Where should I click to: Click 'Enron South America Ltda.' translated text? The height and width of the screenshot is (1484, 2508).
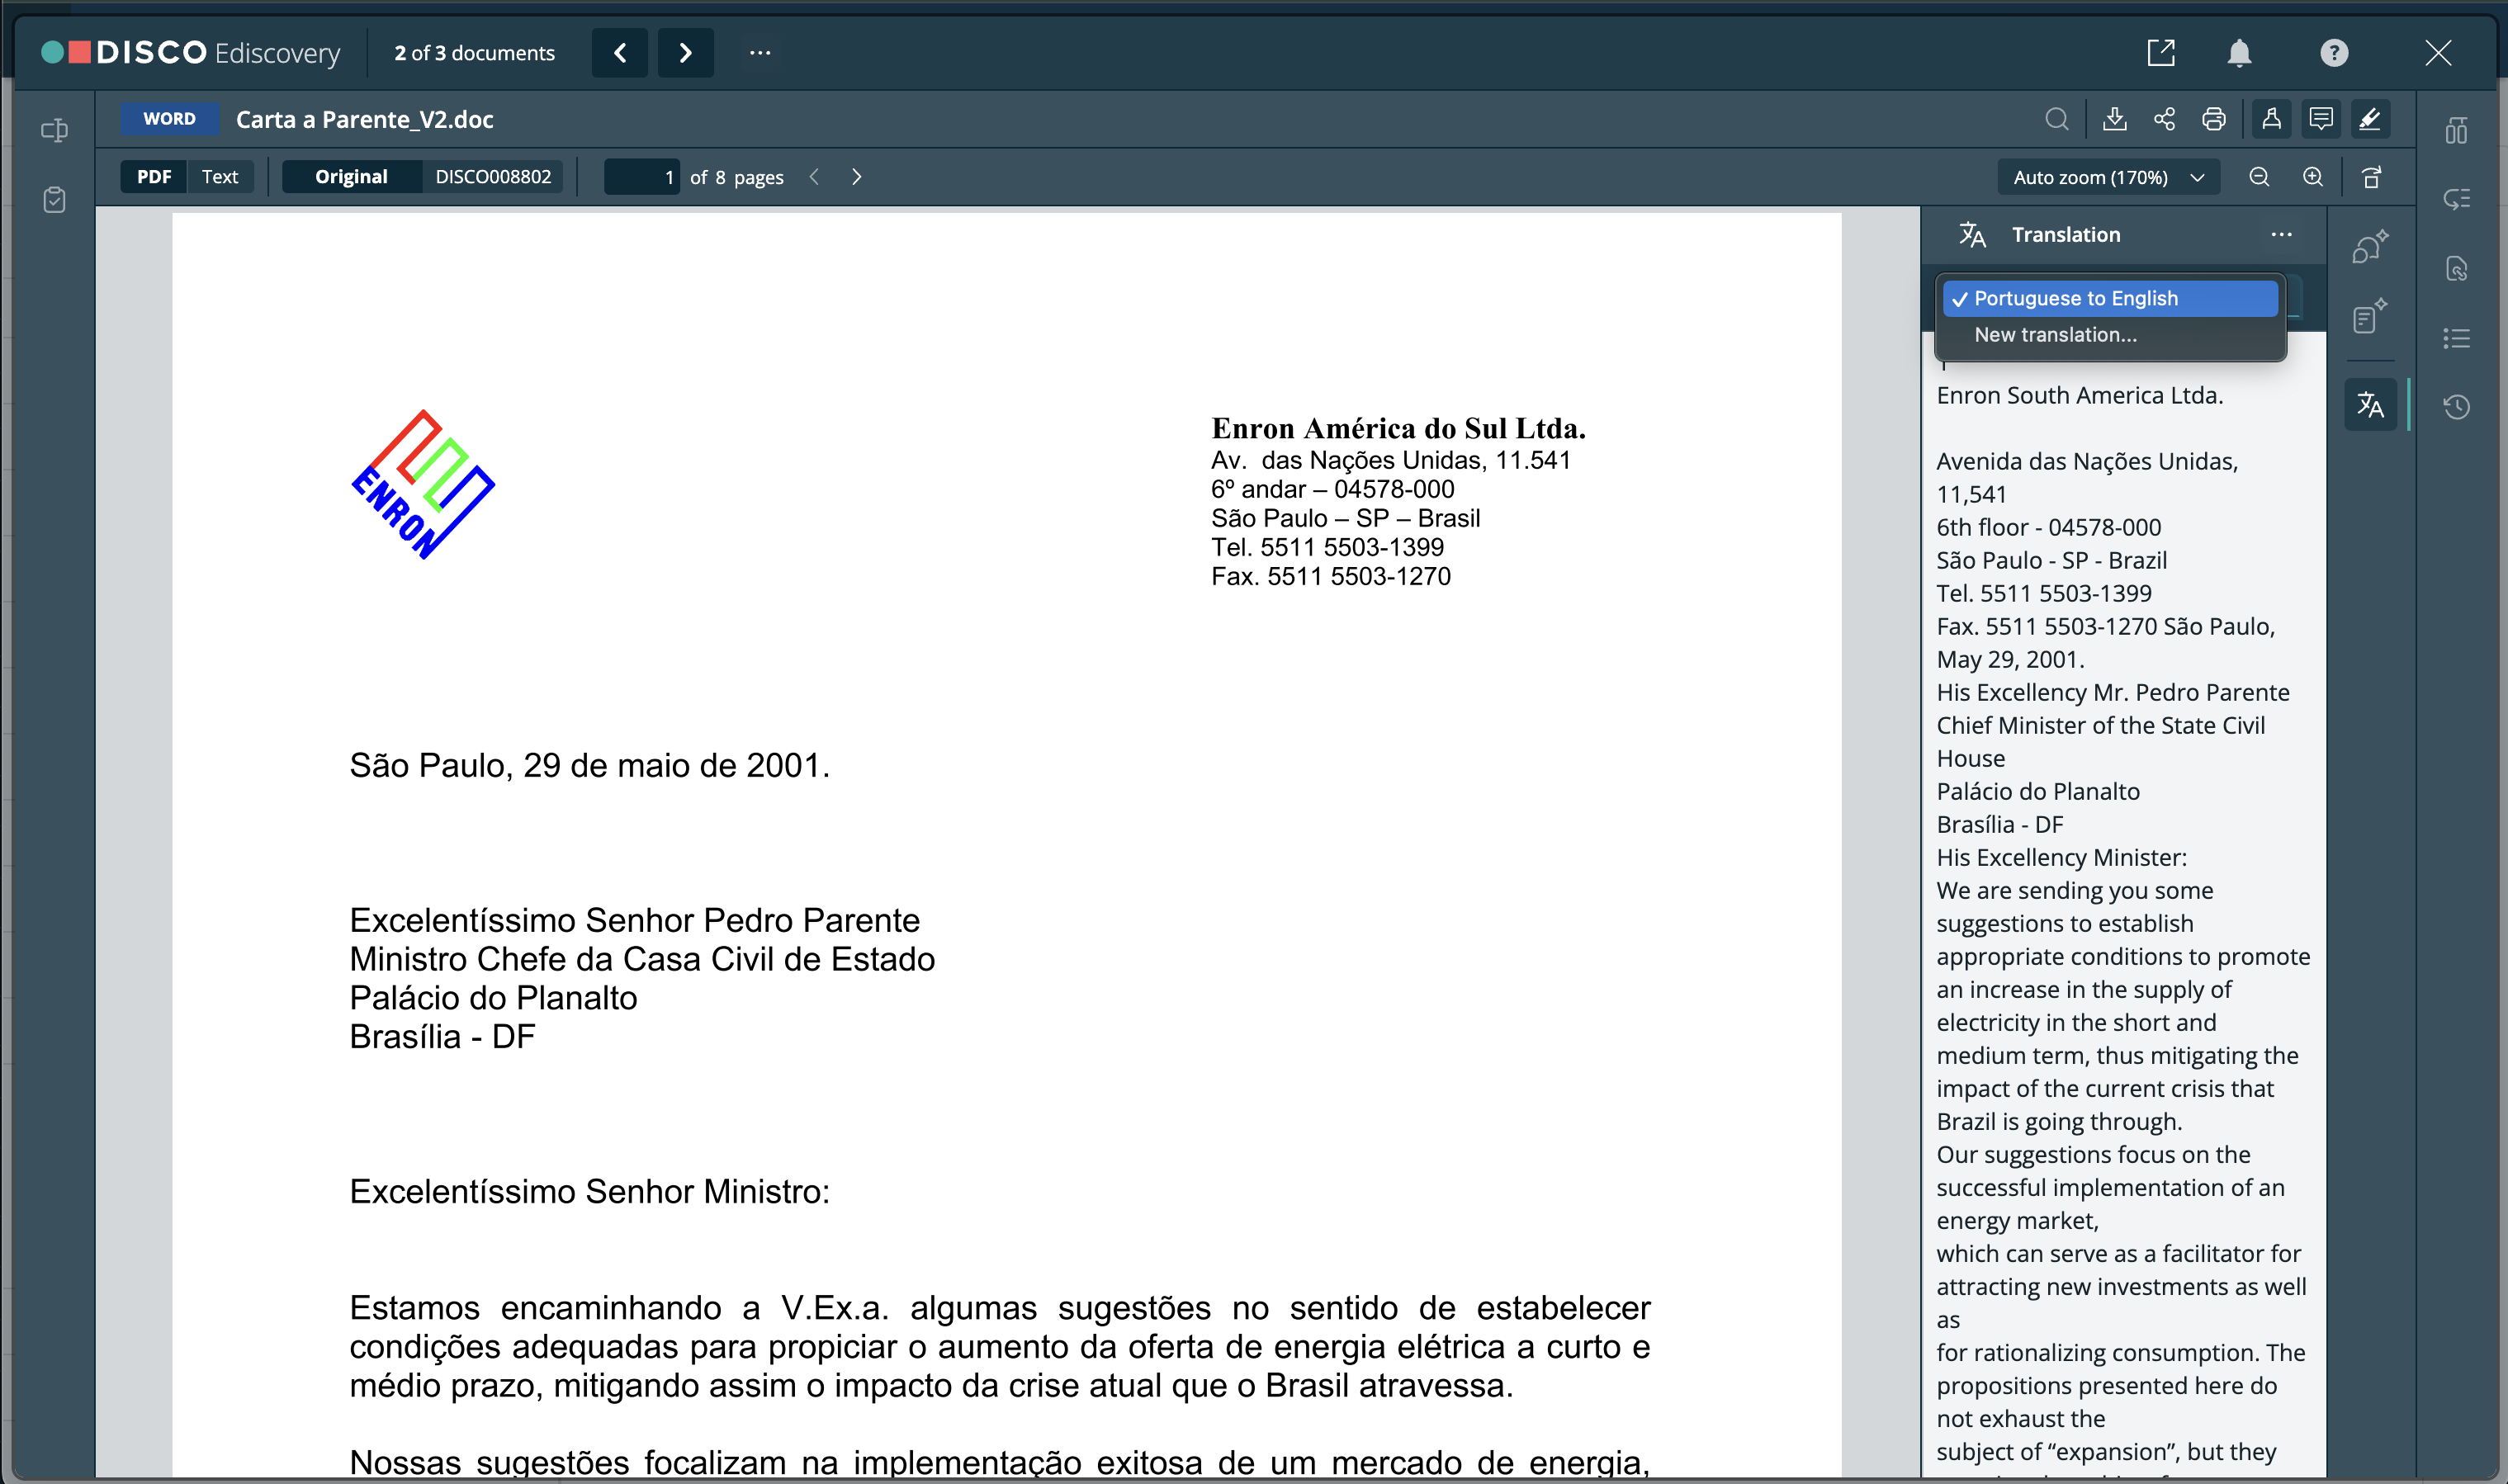click(x=2080, y=396)
